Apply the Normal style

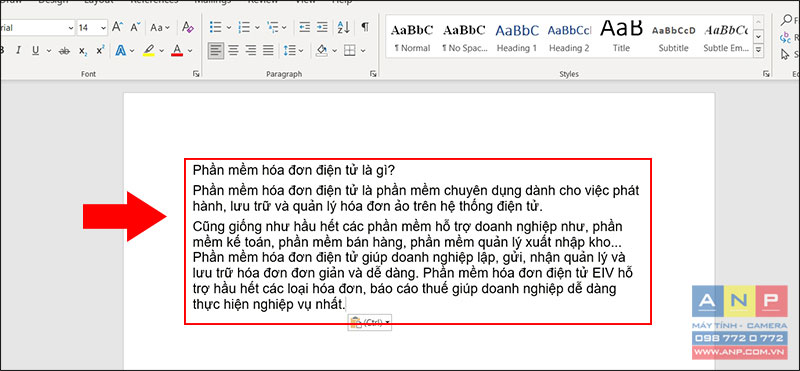[412, 37]
